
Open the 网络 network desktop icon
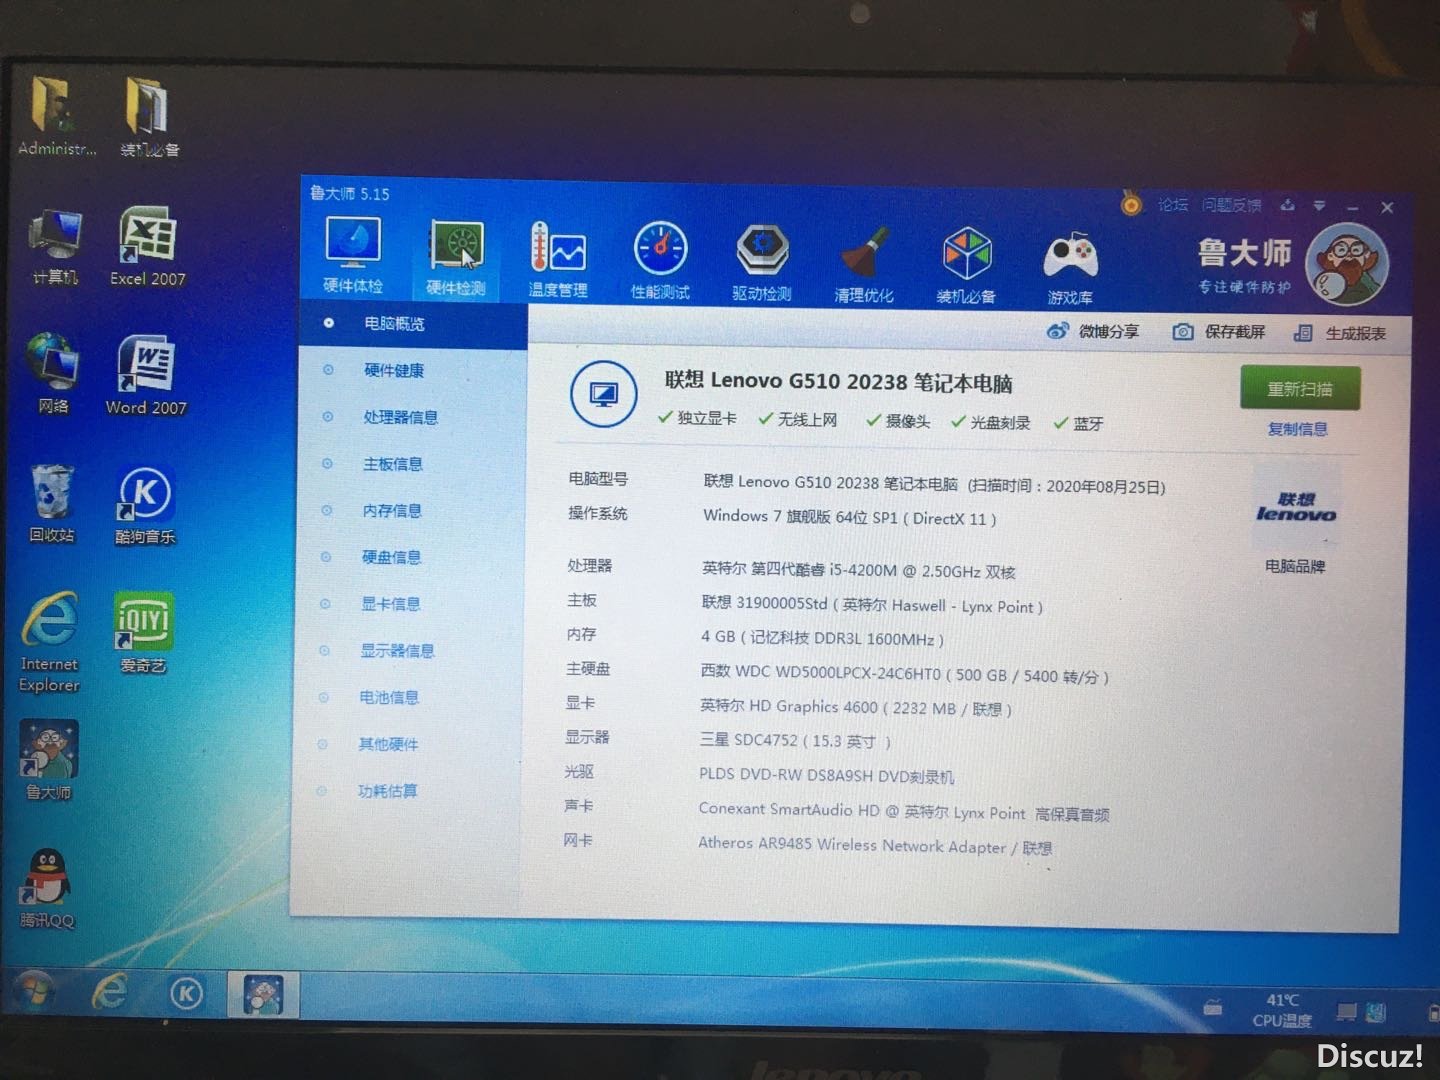pos(53,374)
